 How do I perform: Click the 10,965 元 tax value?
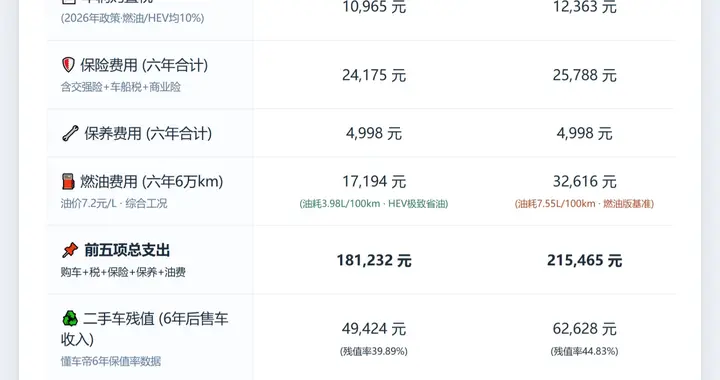(x=374, y=7)
